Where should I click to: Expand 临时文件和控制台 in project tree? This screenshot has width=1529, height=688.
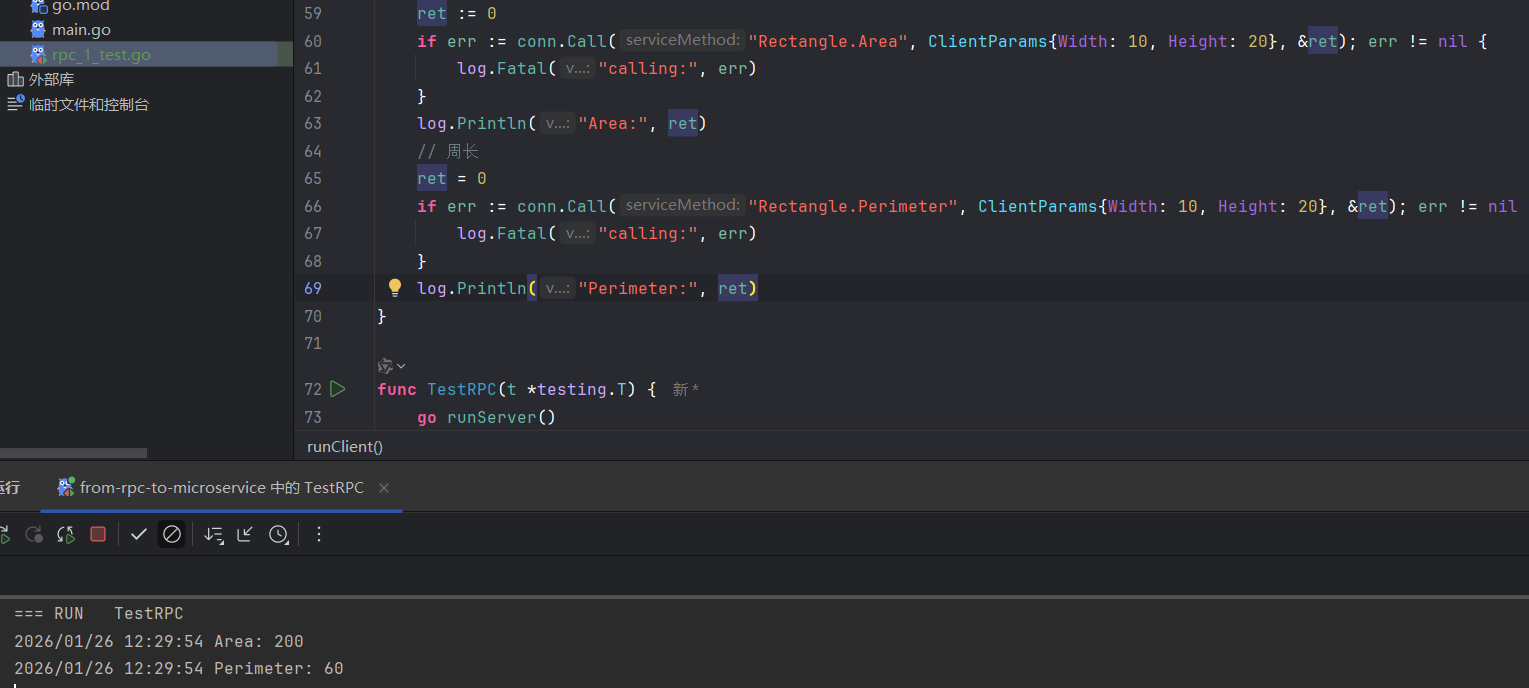tap(88, 104)
